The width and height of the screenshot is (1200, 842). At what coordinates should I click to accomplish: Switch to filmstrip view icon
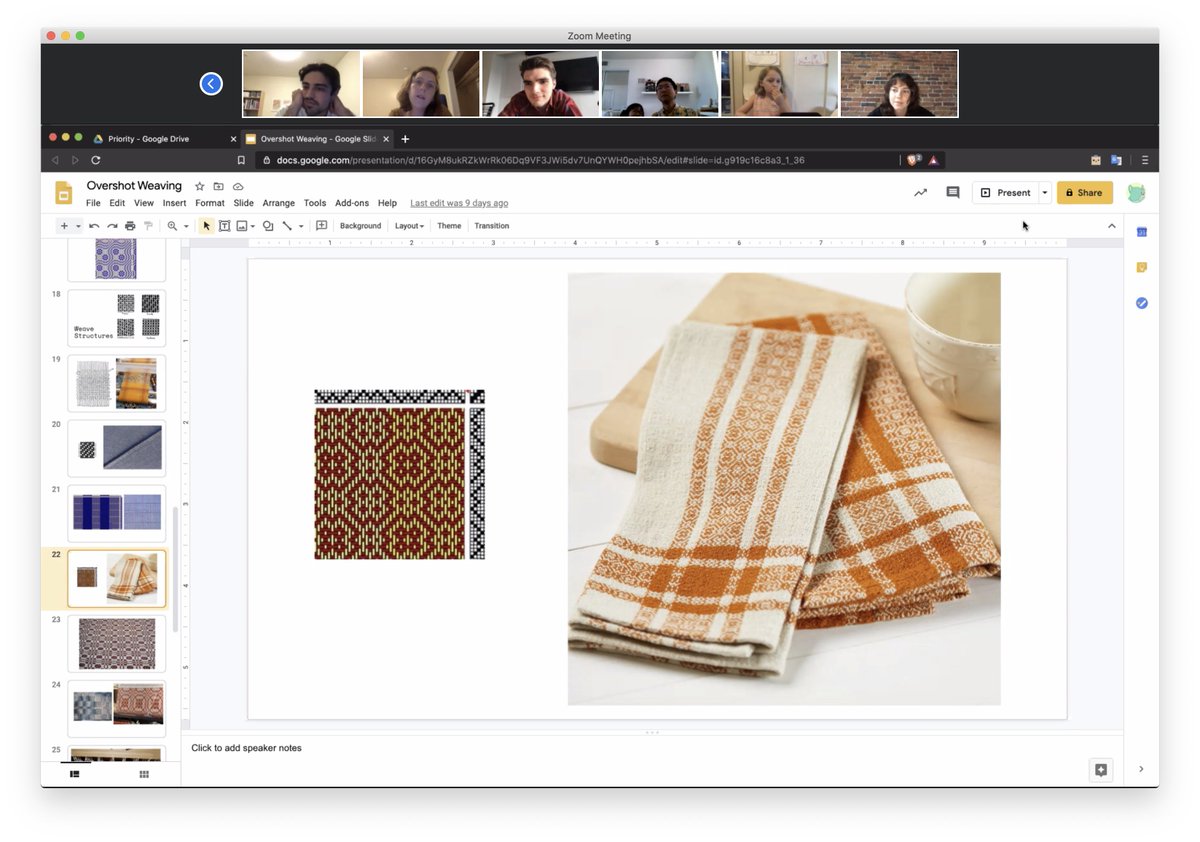click(74, 774)
